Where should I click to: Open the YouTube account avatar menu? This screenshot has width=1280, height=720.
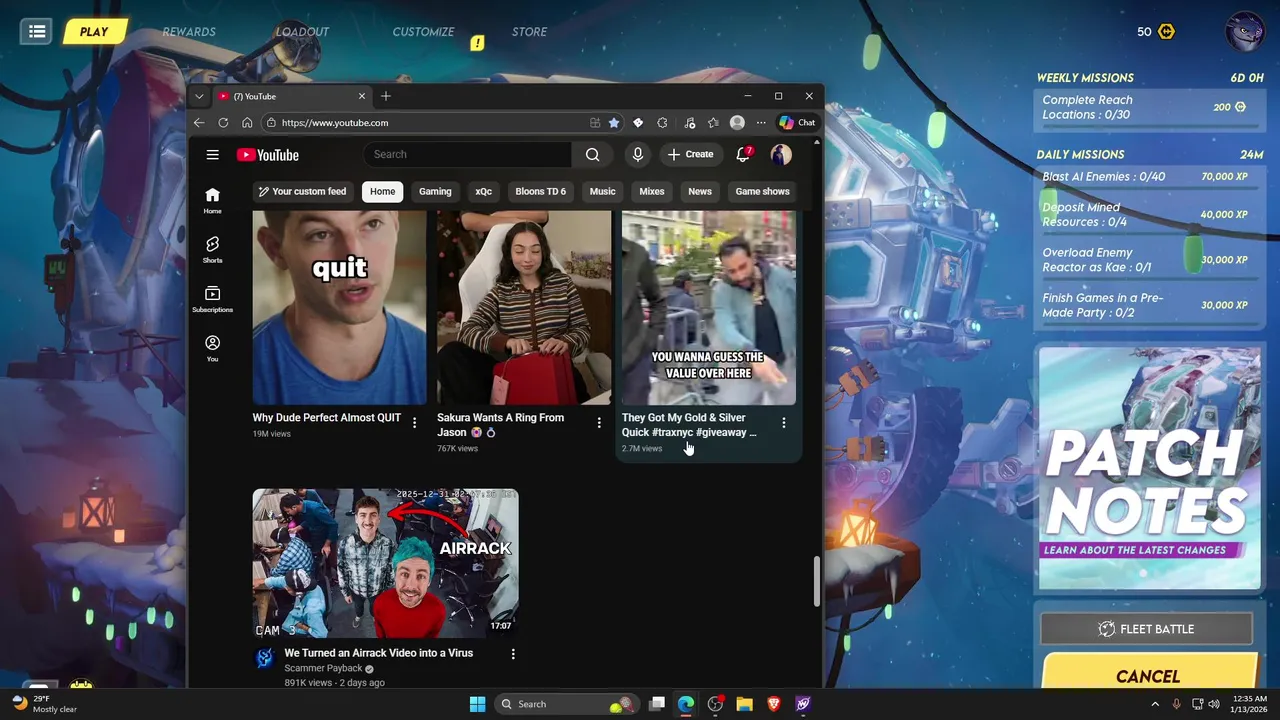tap(781, 154)
